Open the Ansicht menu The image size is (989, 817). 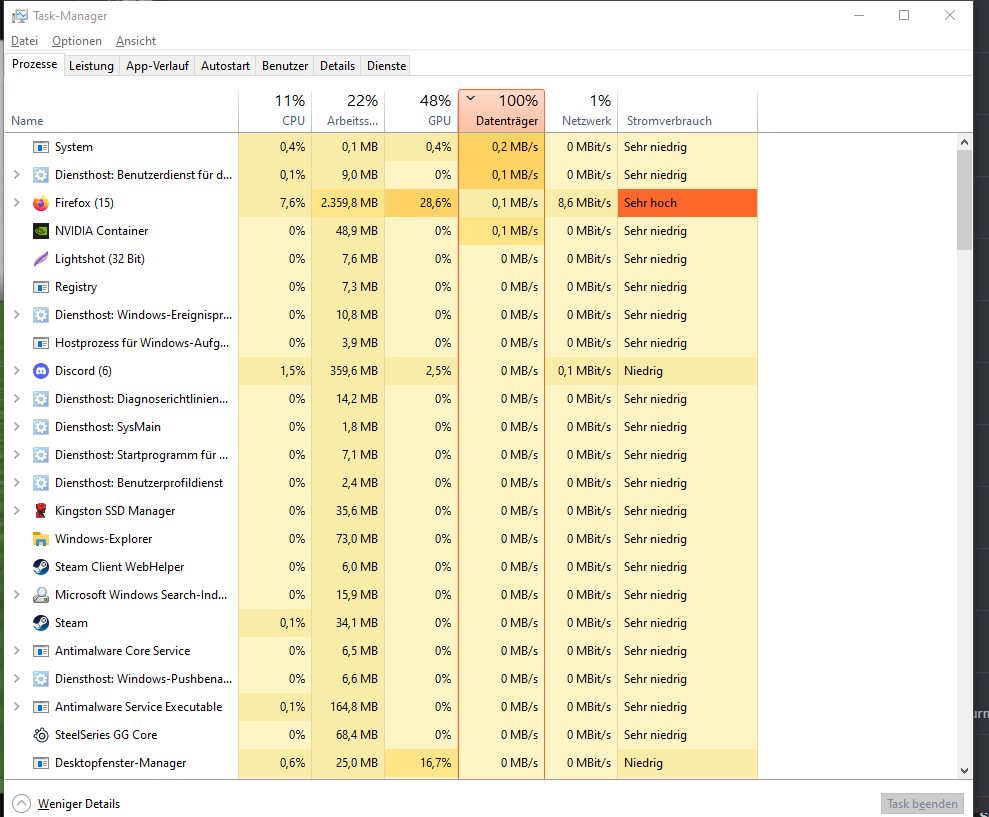pyautogui.click(x=136, y=41)
